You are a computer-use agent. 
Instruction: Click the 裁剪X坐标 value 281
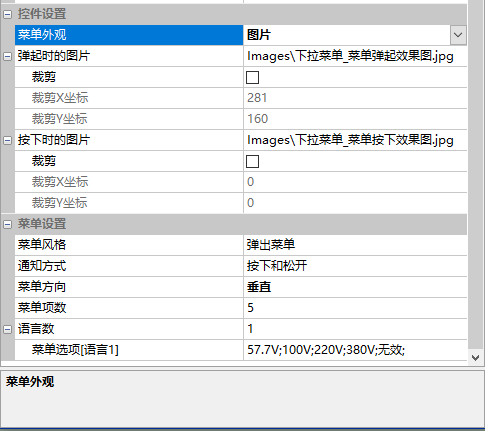pos(257,98)
